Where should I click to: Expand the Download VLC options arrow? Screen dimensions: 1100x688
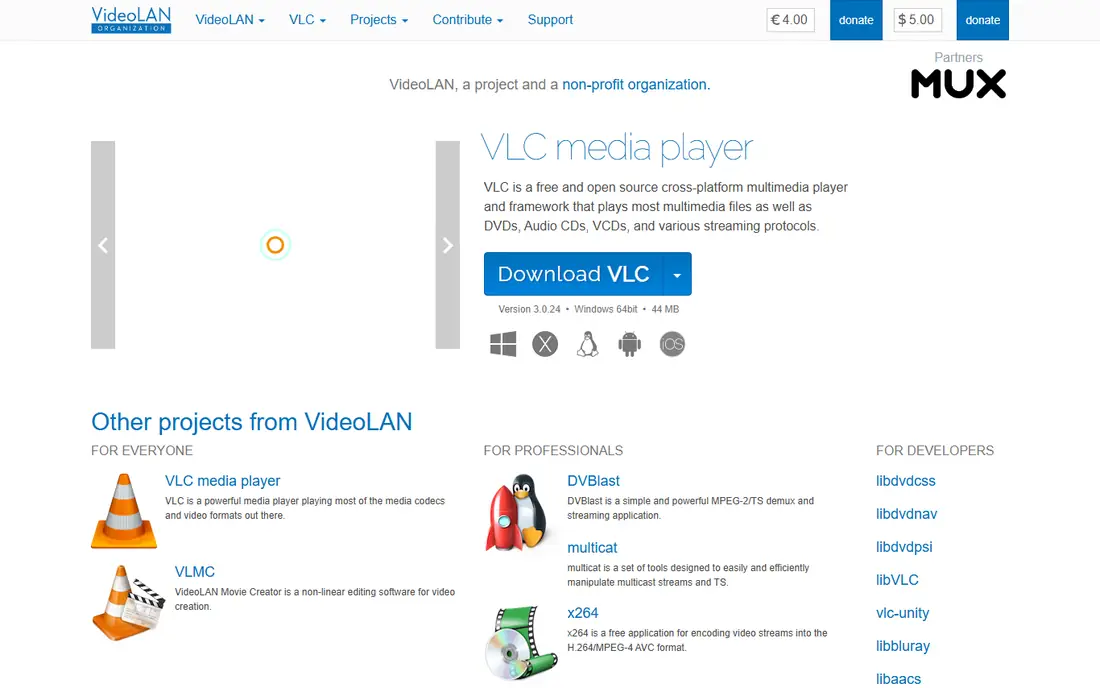pyautogui.click(x=677, y=274)
